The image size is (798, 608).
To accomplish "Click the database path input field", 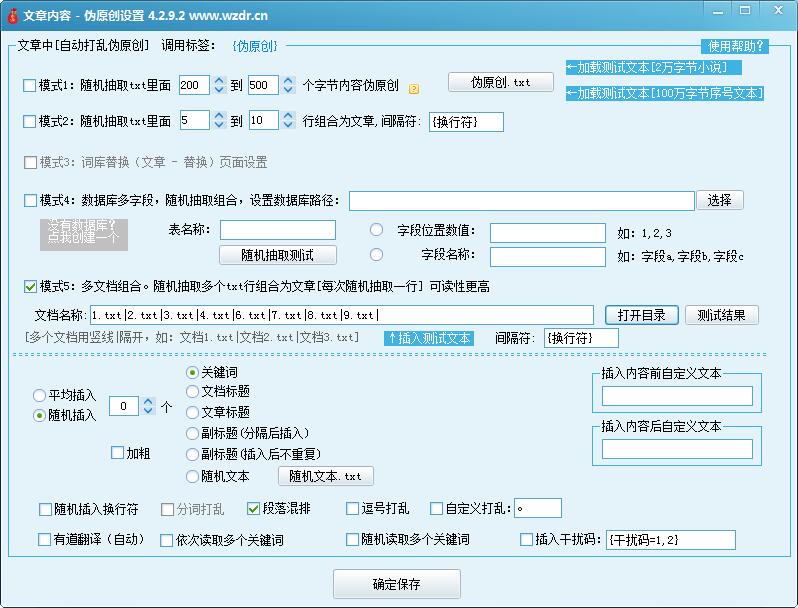I will [520, 201].
